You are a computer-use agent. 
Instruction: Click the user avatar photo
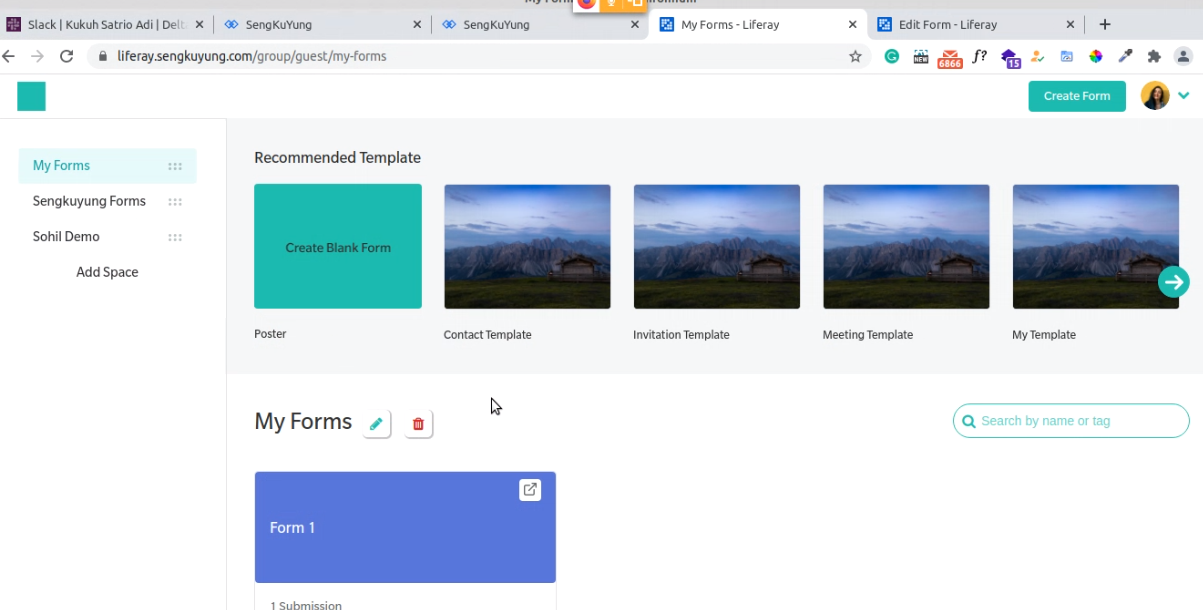pyautogui.click(x=1155, y=96)
